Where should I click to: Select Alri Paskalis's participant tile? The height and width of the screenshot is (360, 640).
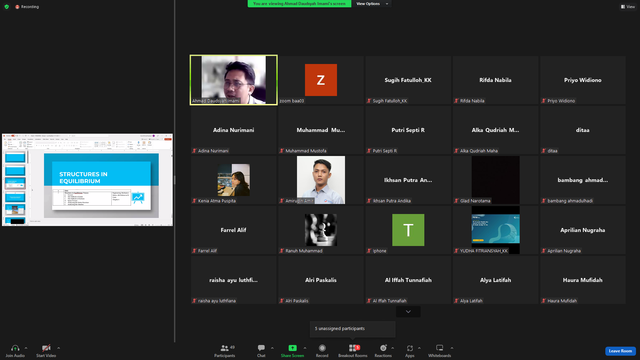point(321,280)
